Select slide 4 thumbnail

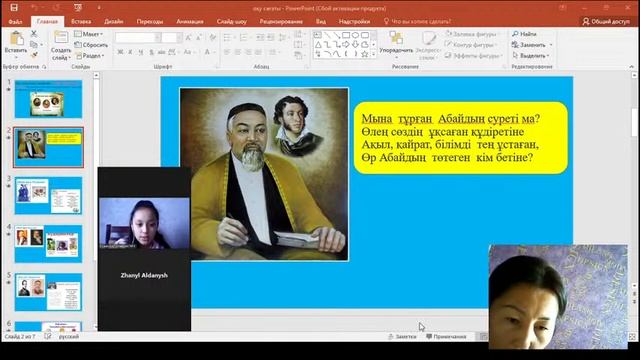tap(48, 244)
